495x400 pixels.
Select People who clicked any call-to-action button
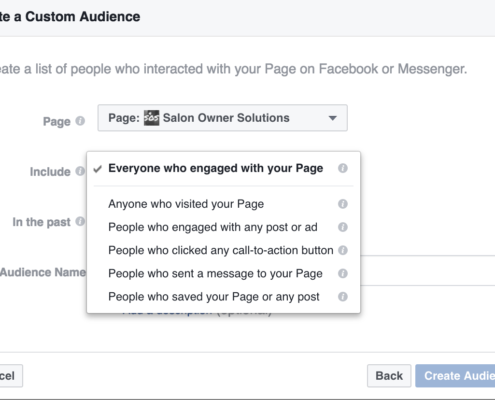[223, 250]
